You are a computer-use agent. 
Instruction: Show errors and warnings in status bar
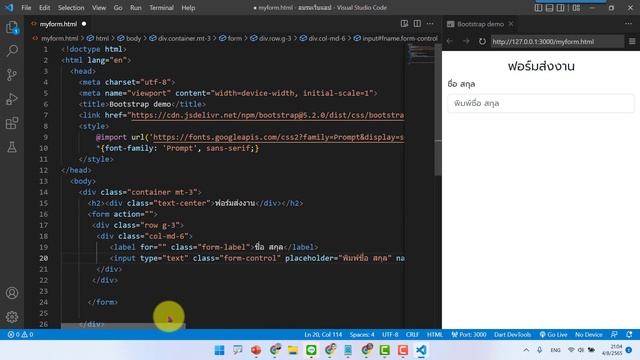click(x=20, y=335)
